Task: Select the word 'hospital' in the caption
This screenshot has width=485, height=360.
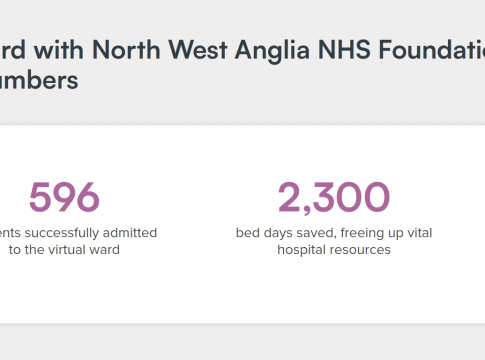Action: 304,250
